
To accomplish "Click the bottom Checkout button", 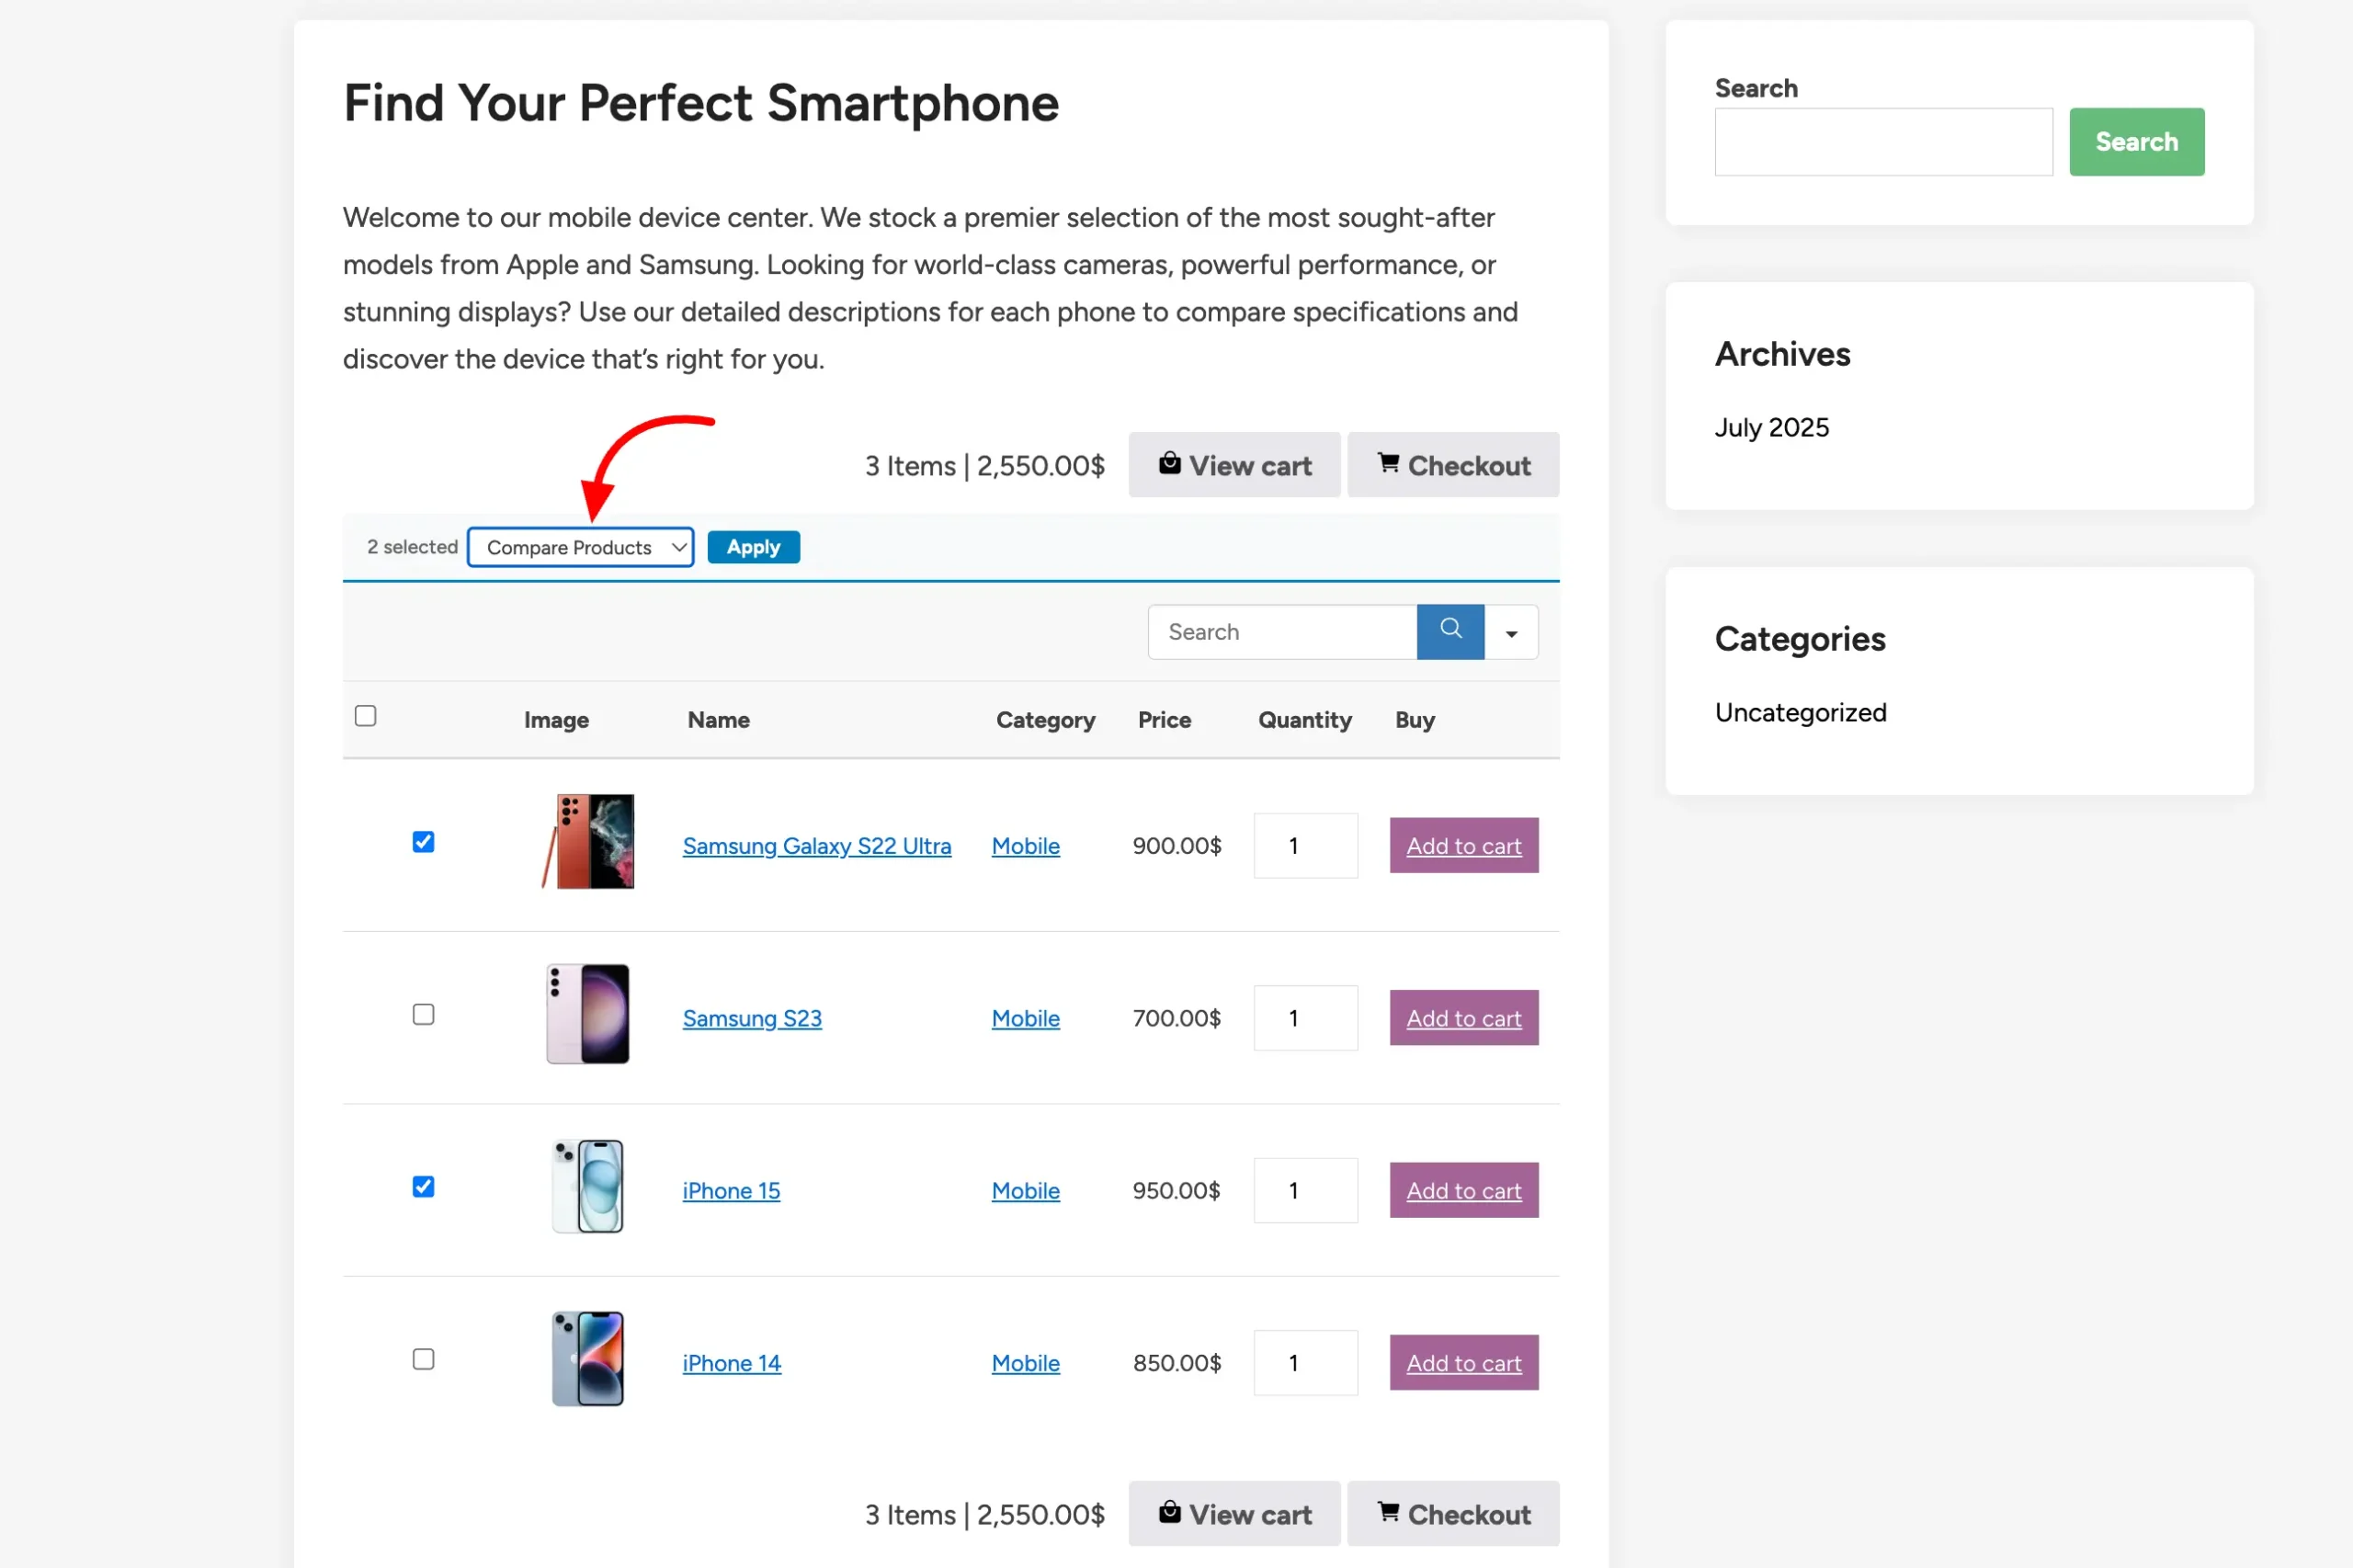I will coord(1453,1514).
